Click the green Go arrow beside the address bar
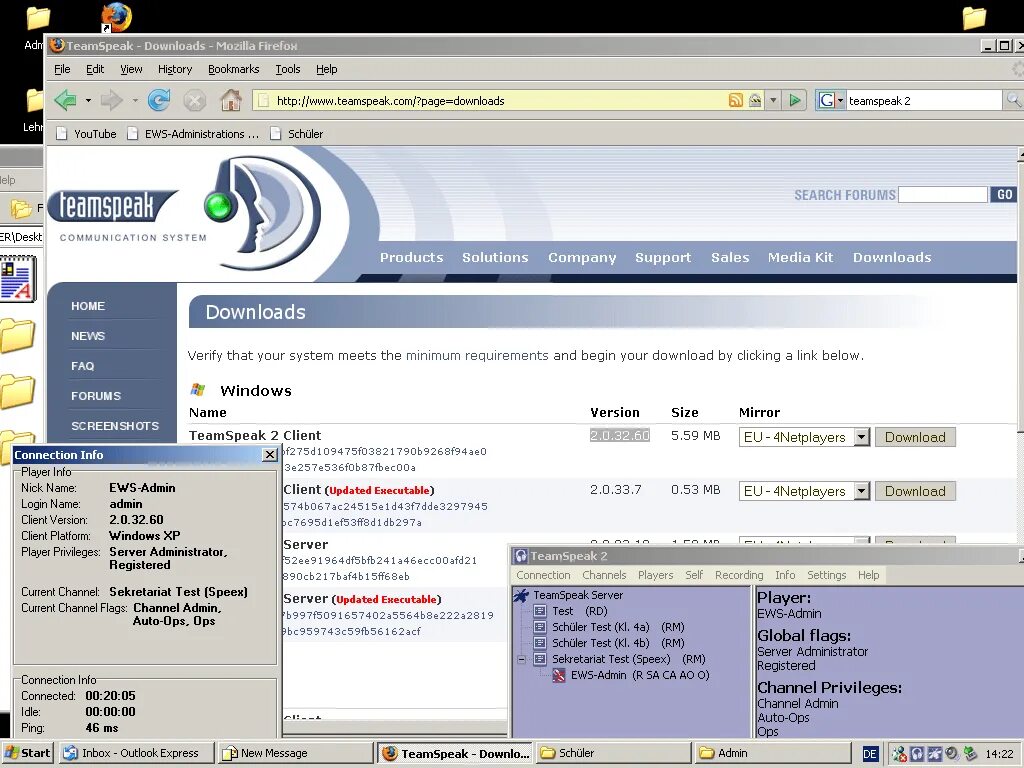This screenshot has width=1024, height=768. (795, 101)
